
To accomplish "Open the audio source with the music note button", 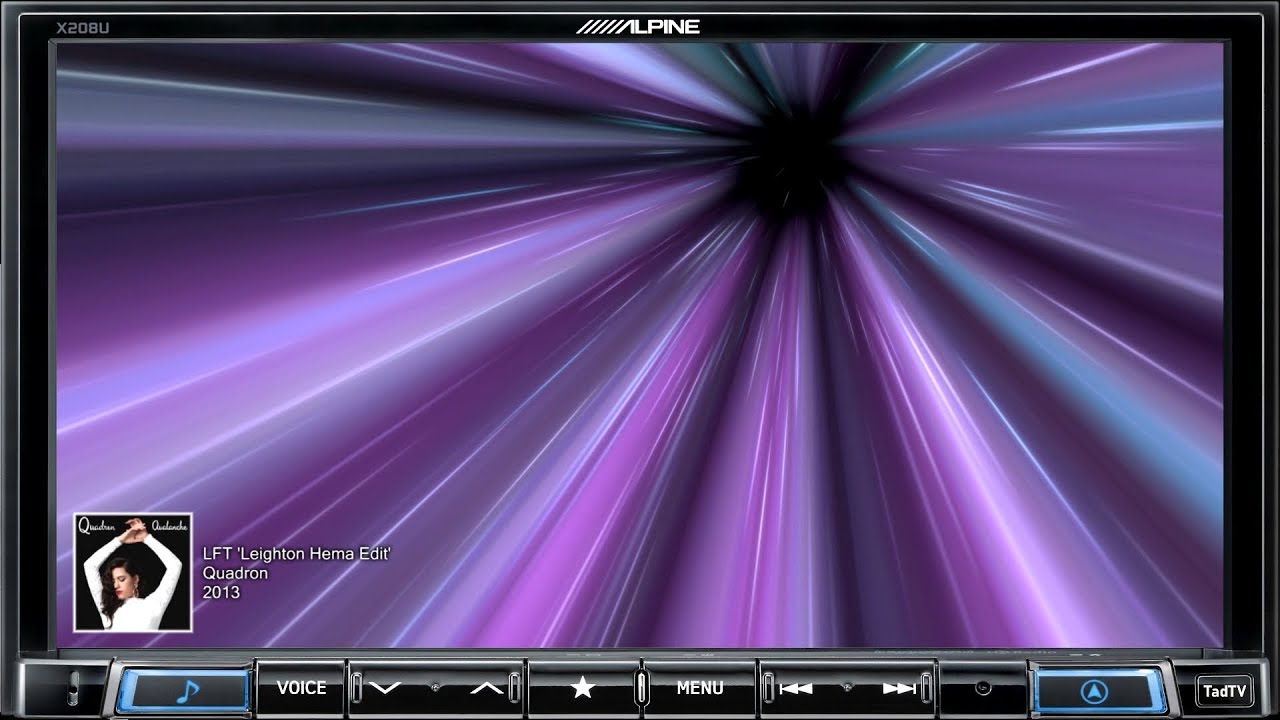I will (x=184, y=690).
